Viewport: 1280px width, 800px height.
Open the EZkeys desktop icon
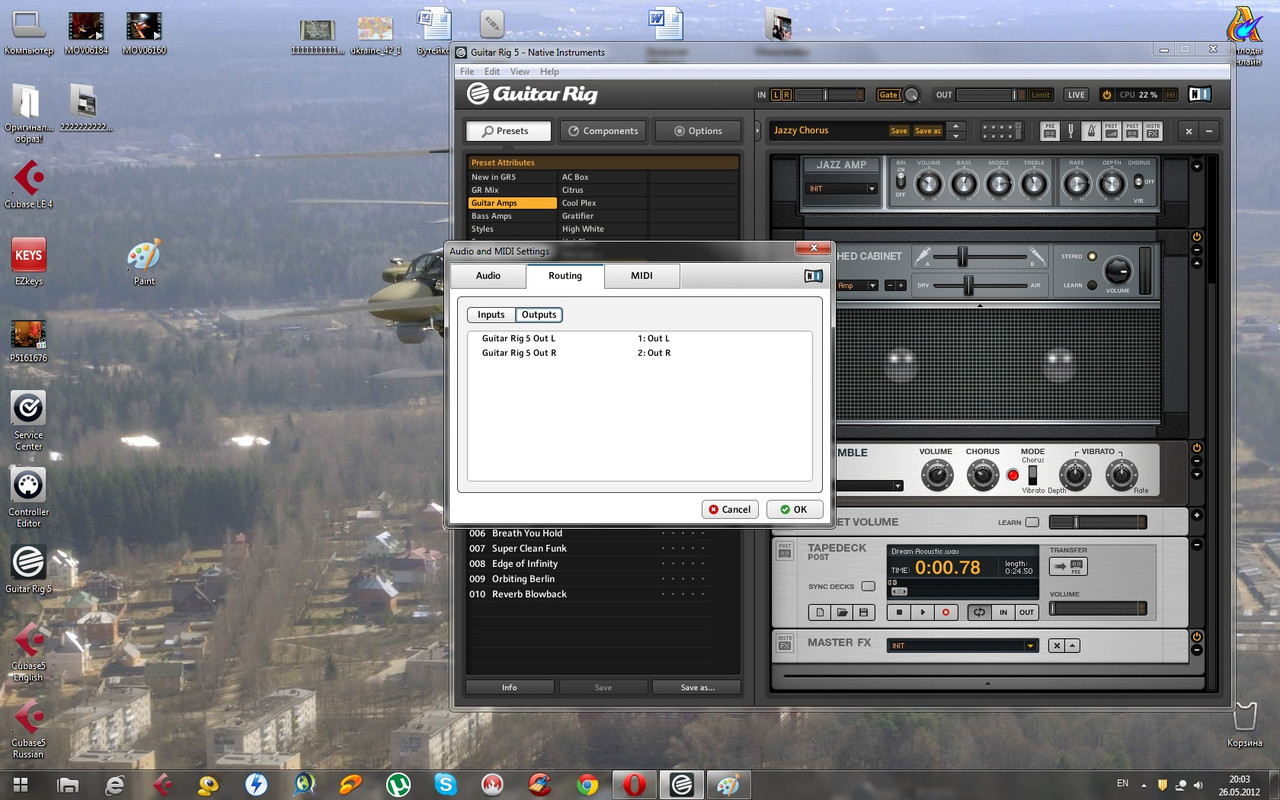click(x=28, y=262)
